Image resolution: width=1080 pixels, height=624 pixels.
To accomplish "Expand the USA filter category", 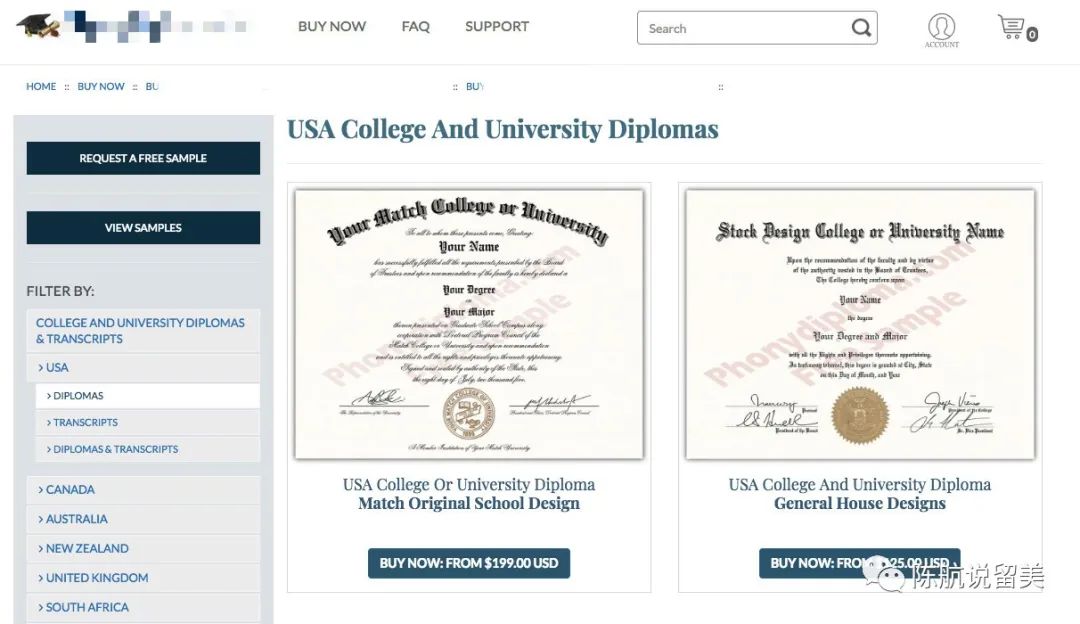I will pos(57,368).
